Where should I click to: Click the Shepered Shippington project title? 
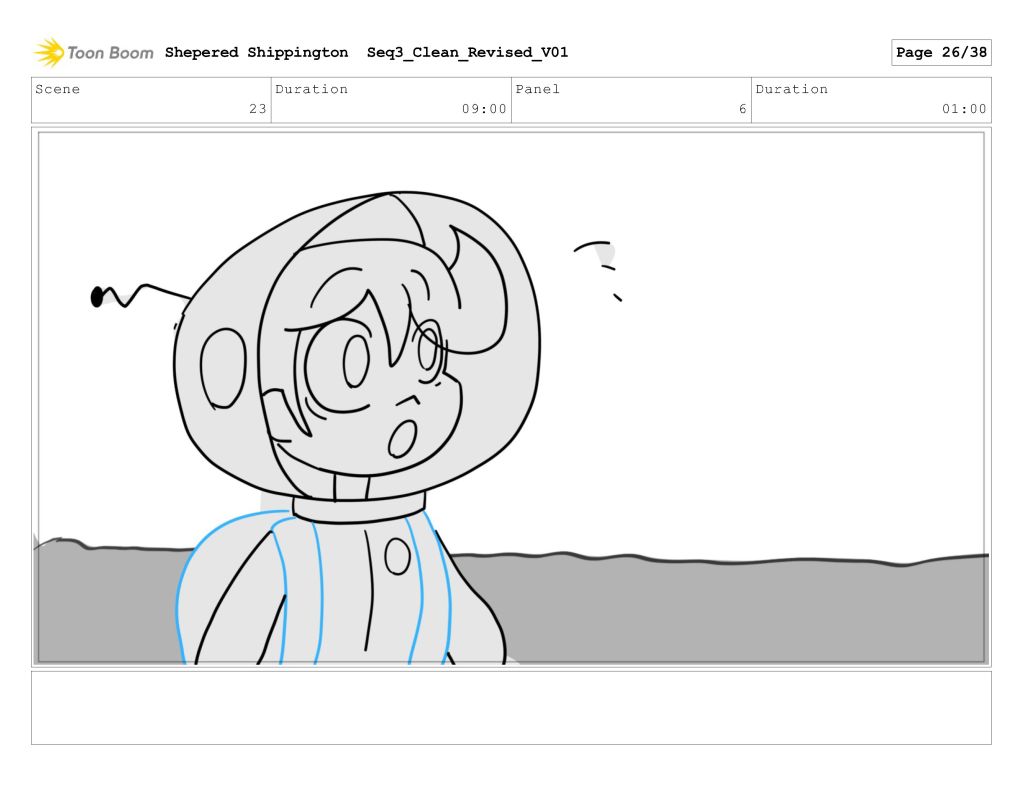(256, 52)
